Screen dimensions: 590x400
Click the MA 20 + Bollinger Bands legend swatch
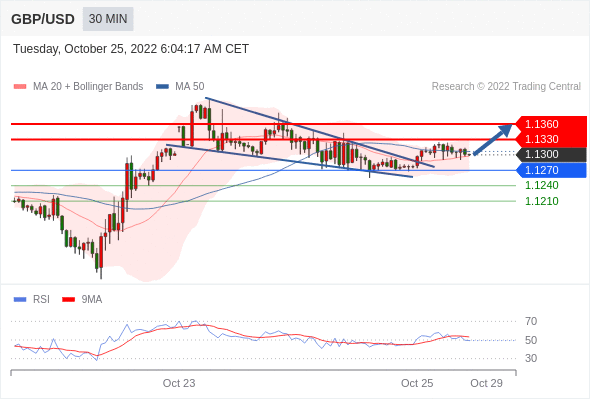click(x=20, y=87)
